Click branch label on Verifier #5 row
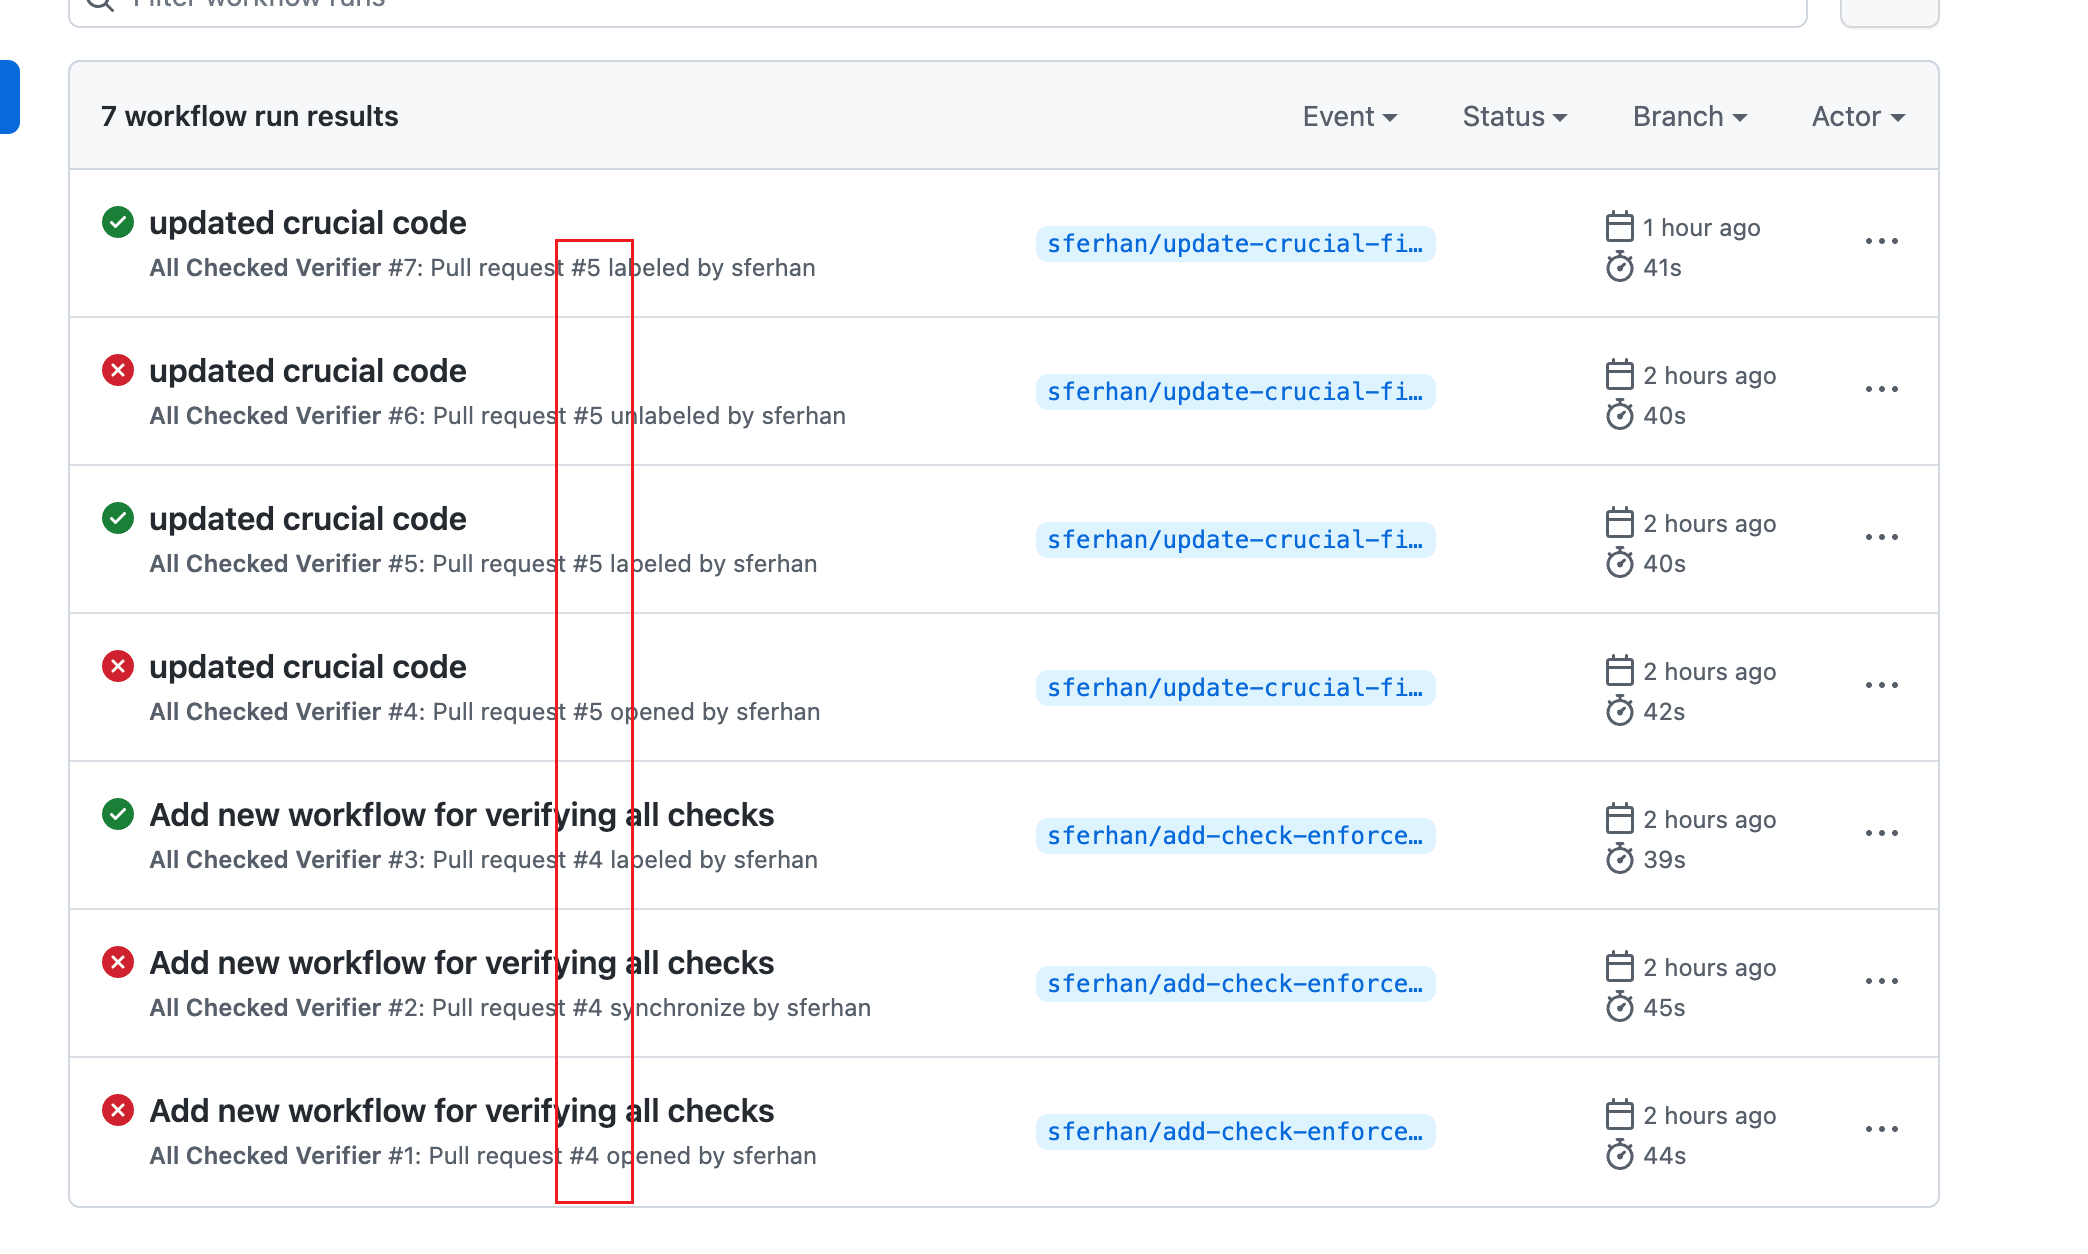The height and width of the screenshot is (1254, 2088). (1235, 540)
